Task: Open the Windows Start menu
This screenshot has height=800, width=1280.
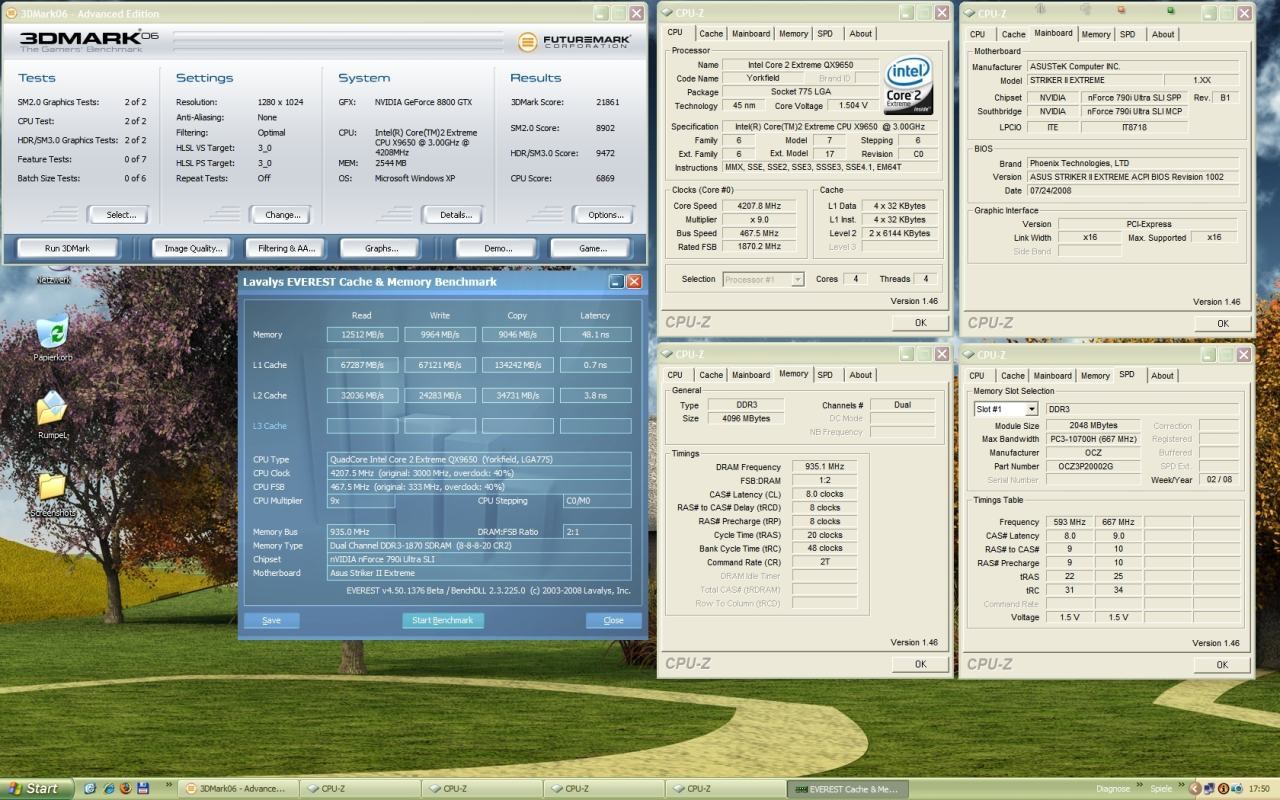Action: (x=37, y=788)
